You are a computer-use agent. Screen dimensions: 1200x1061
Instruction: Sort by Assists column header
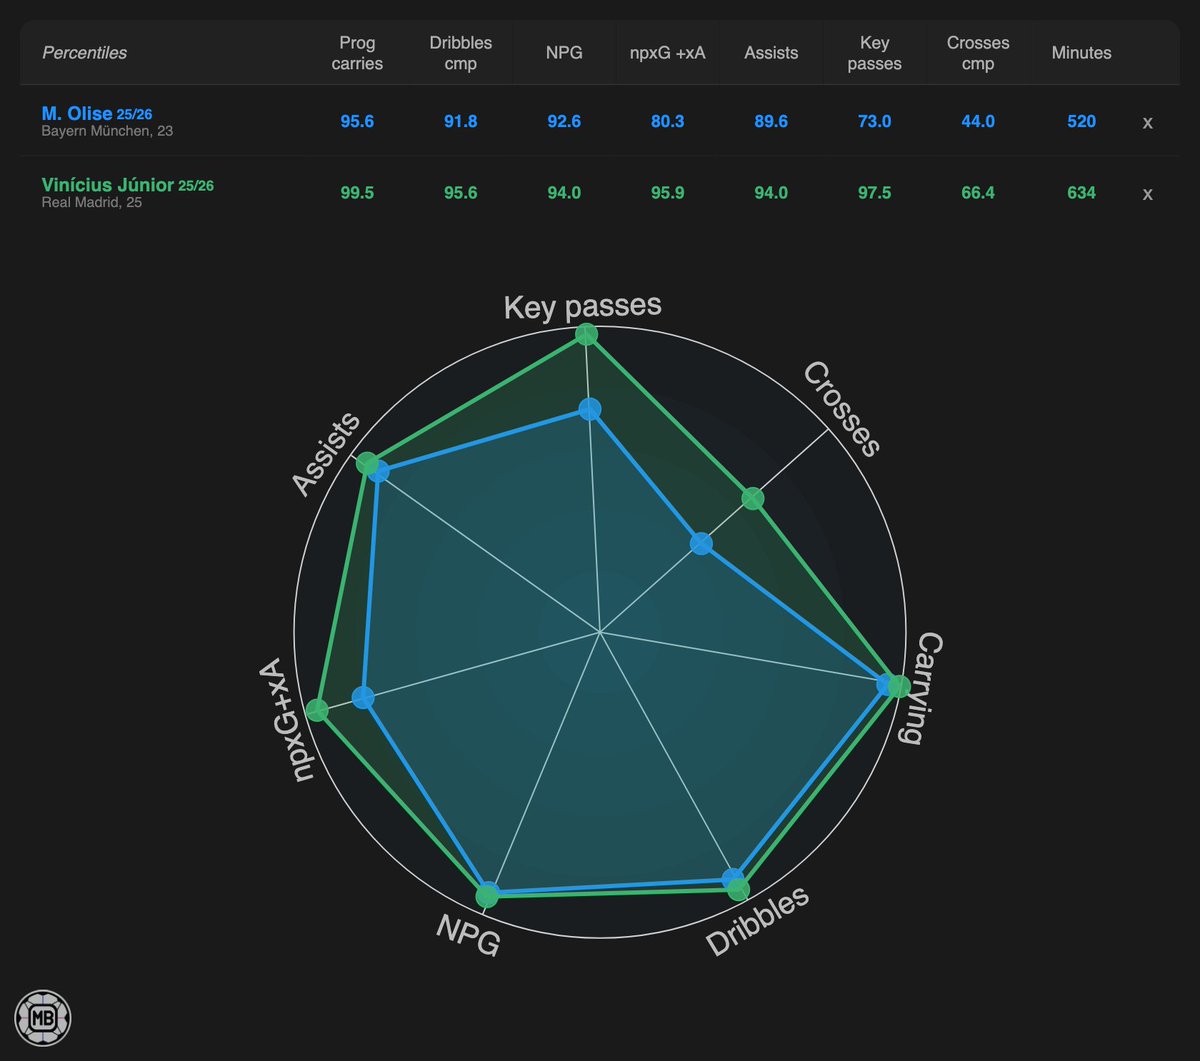pos(771,53)
